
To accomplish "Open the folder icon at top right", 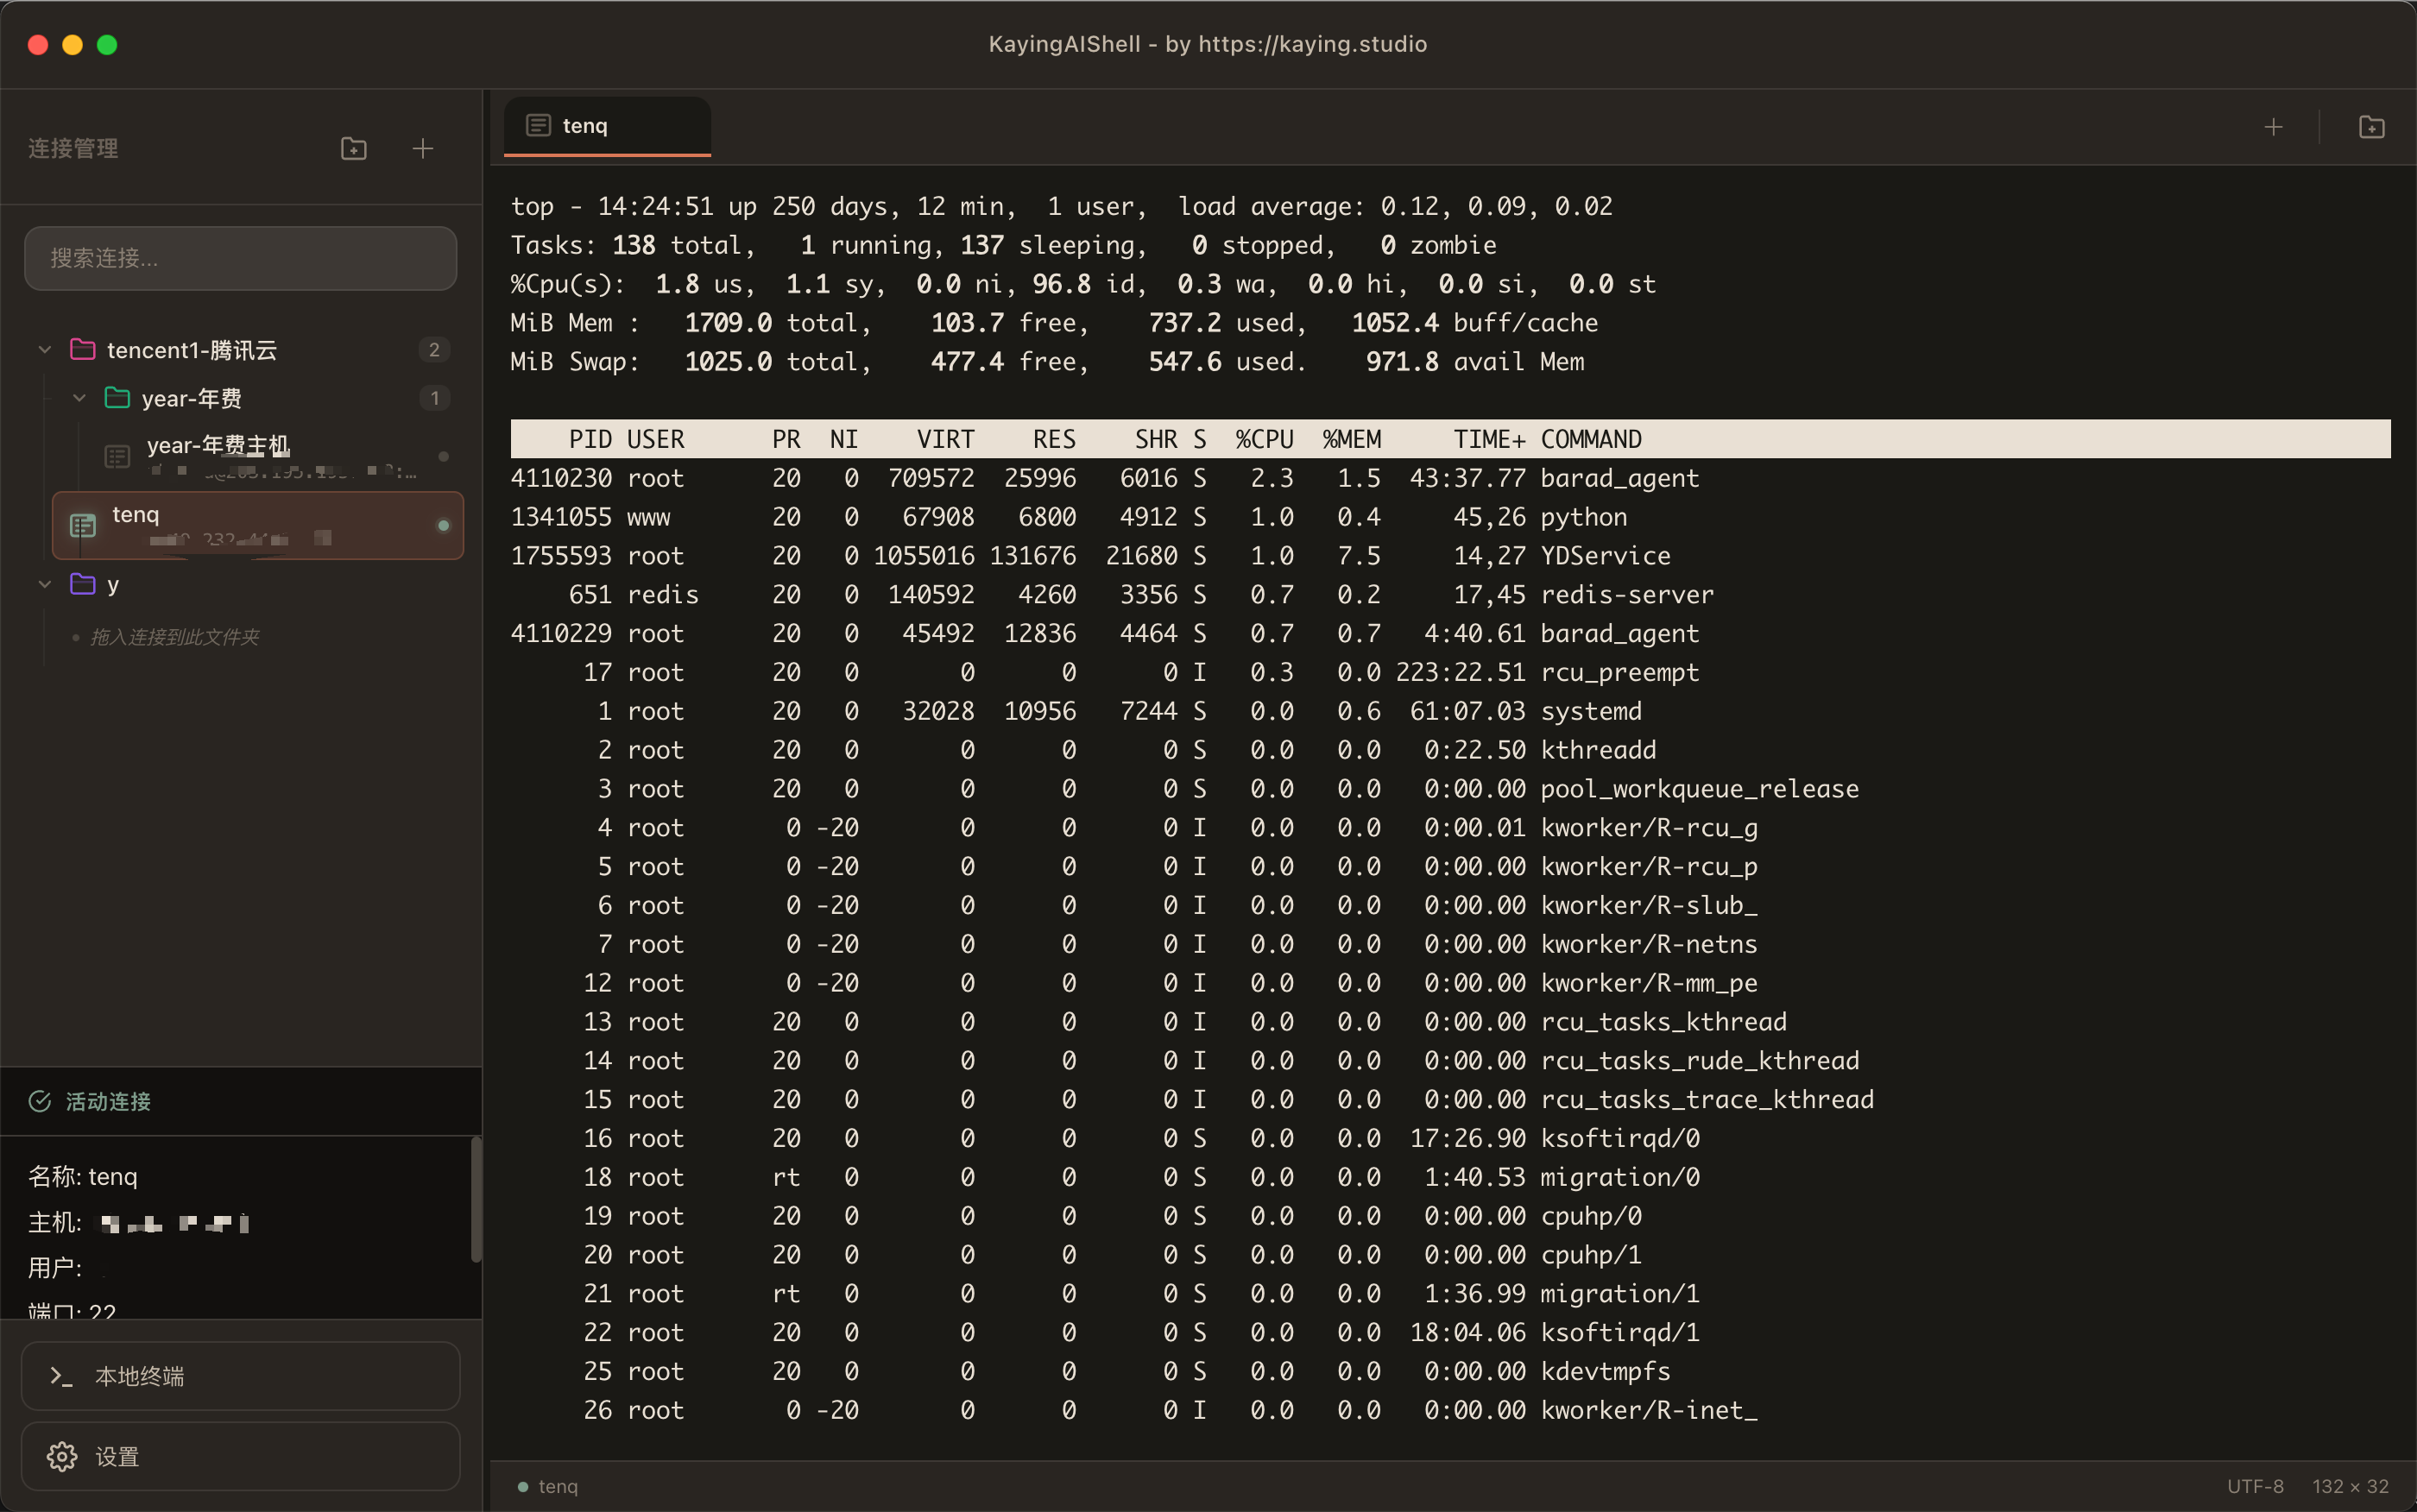I will coord(2371,127).
